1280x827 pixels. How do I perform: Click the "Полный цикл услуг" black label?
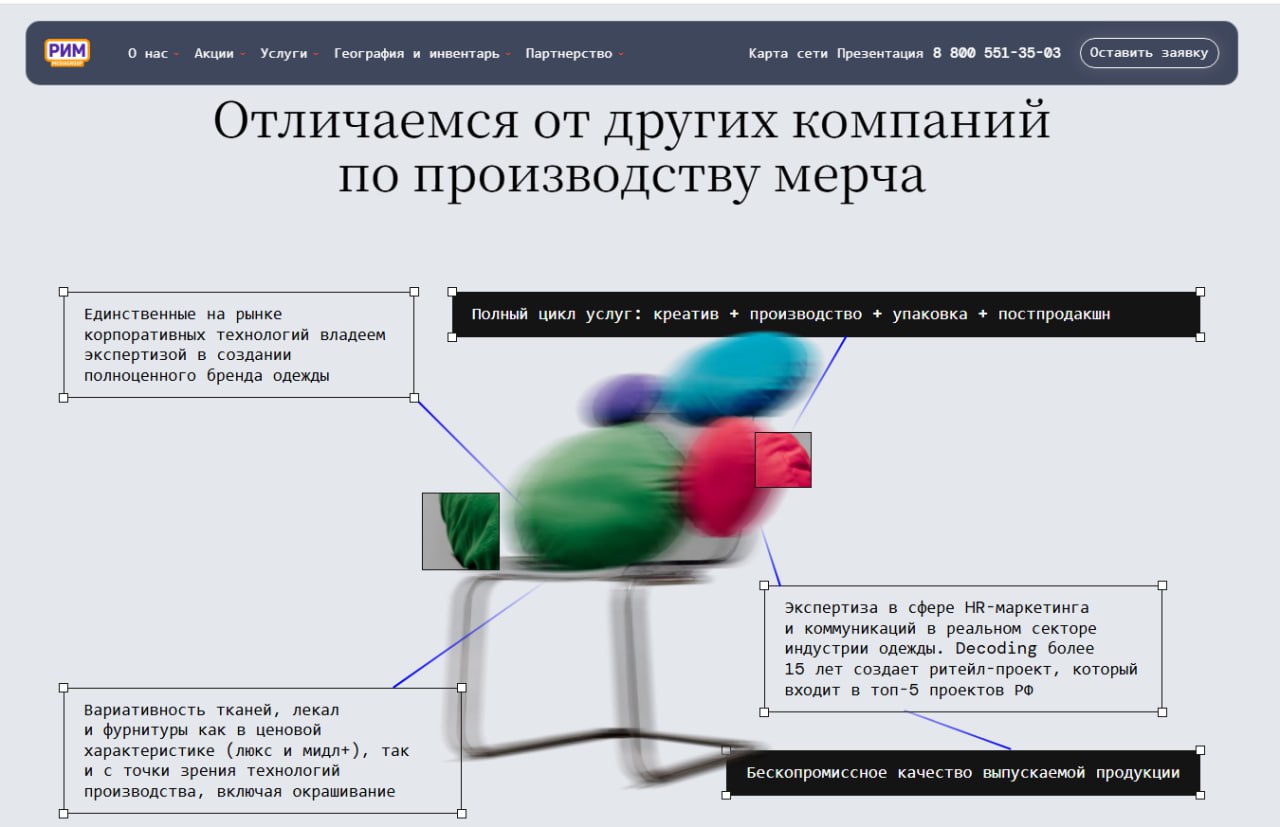click(x=826, y=314)
